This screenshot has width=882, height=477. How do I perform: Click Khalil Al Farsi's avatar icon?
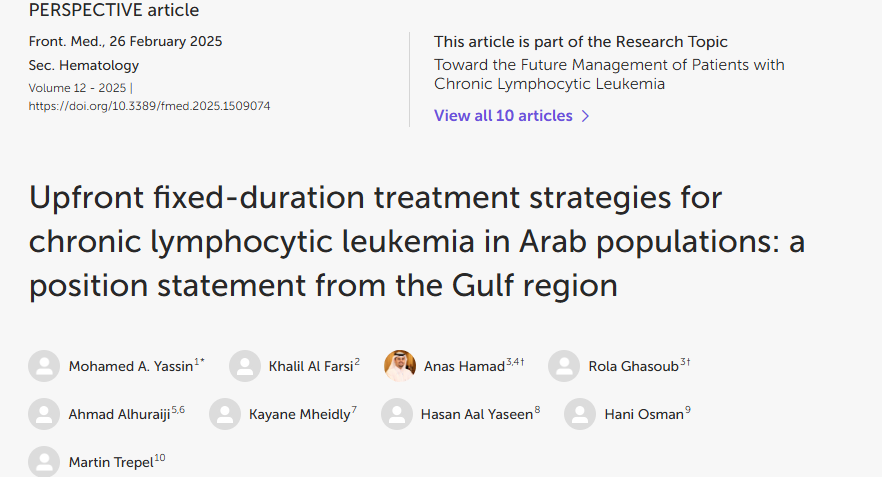coord(245,366)
